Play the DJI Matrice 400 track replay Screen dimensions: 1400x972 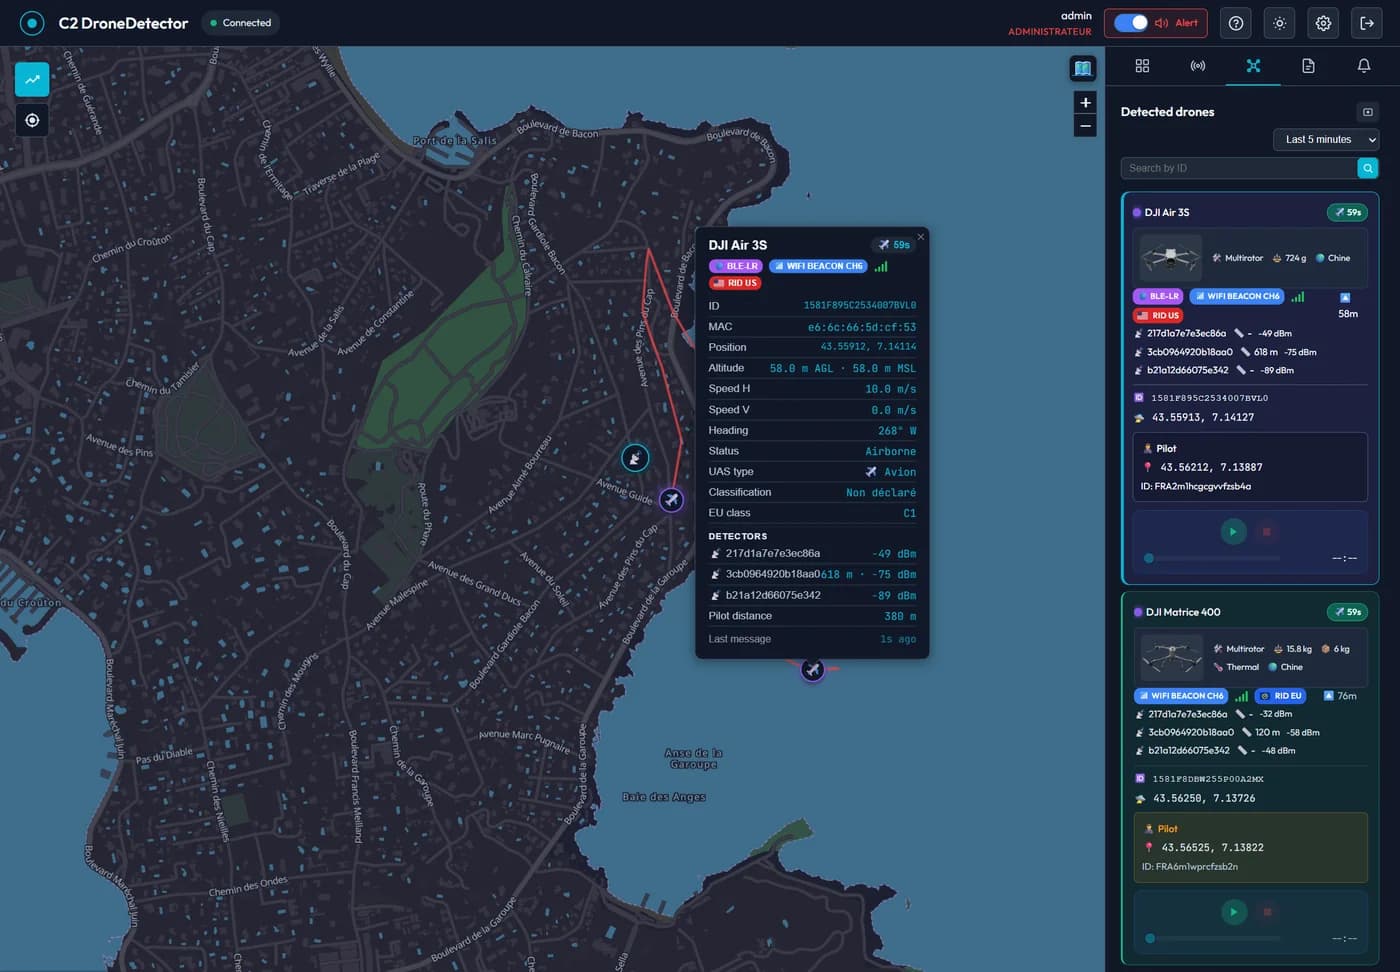pos(1234,912)
